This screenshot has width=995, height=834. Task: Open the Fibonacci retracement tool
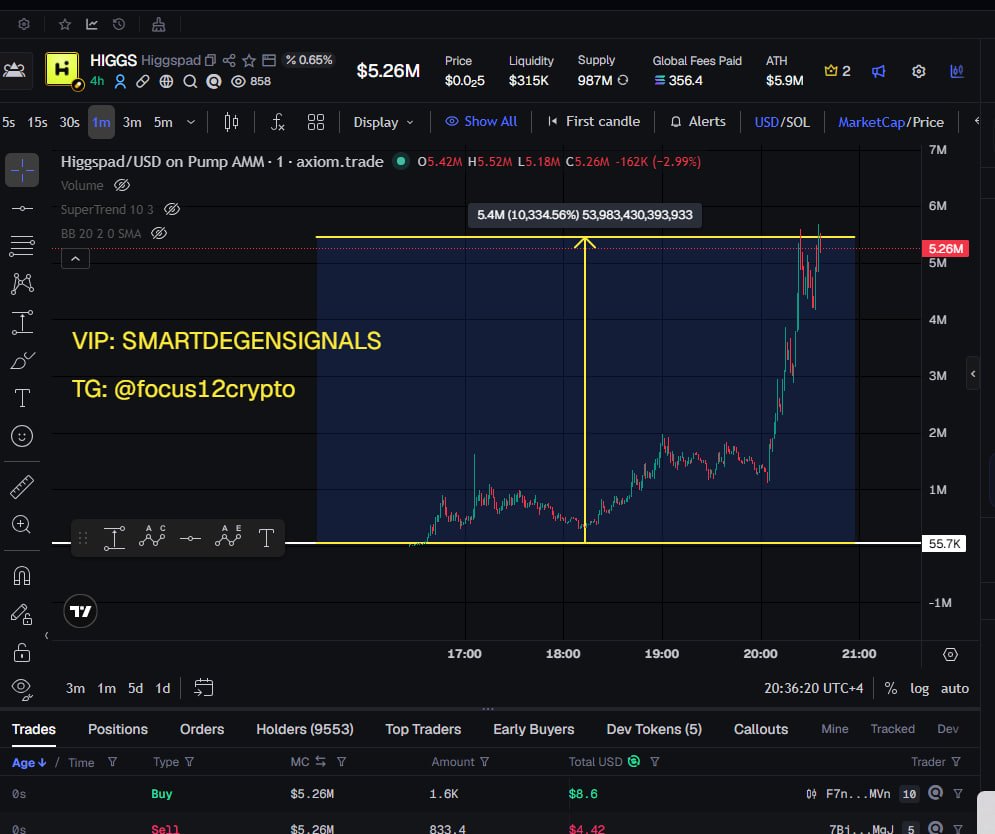[x=22, y=246]
